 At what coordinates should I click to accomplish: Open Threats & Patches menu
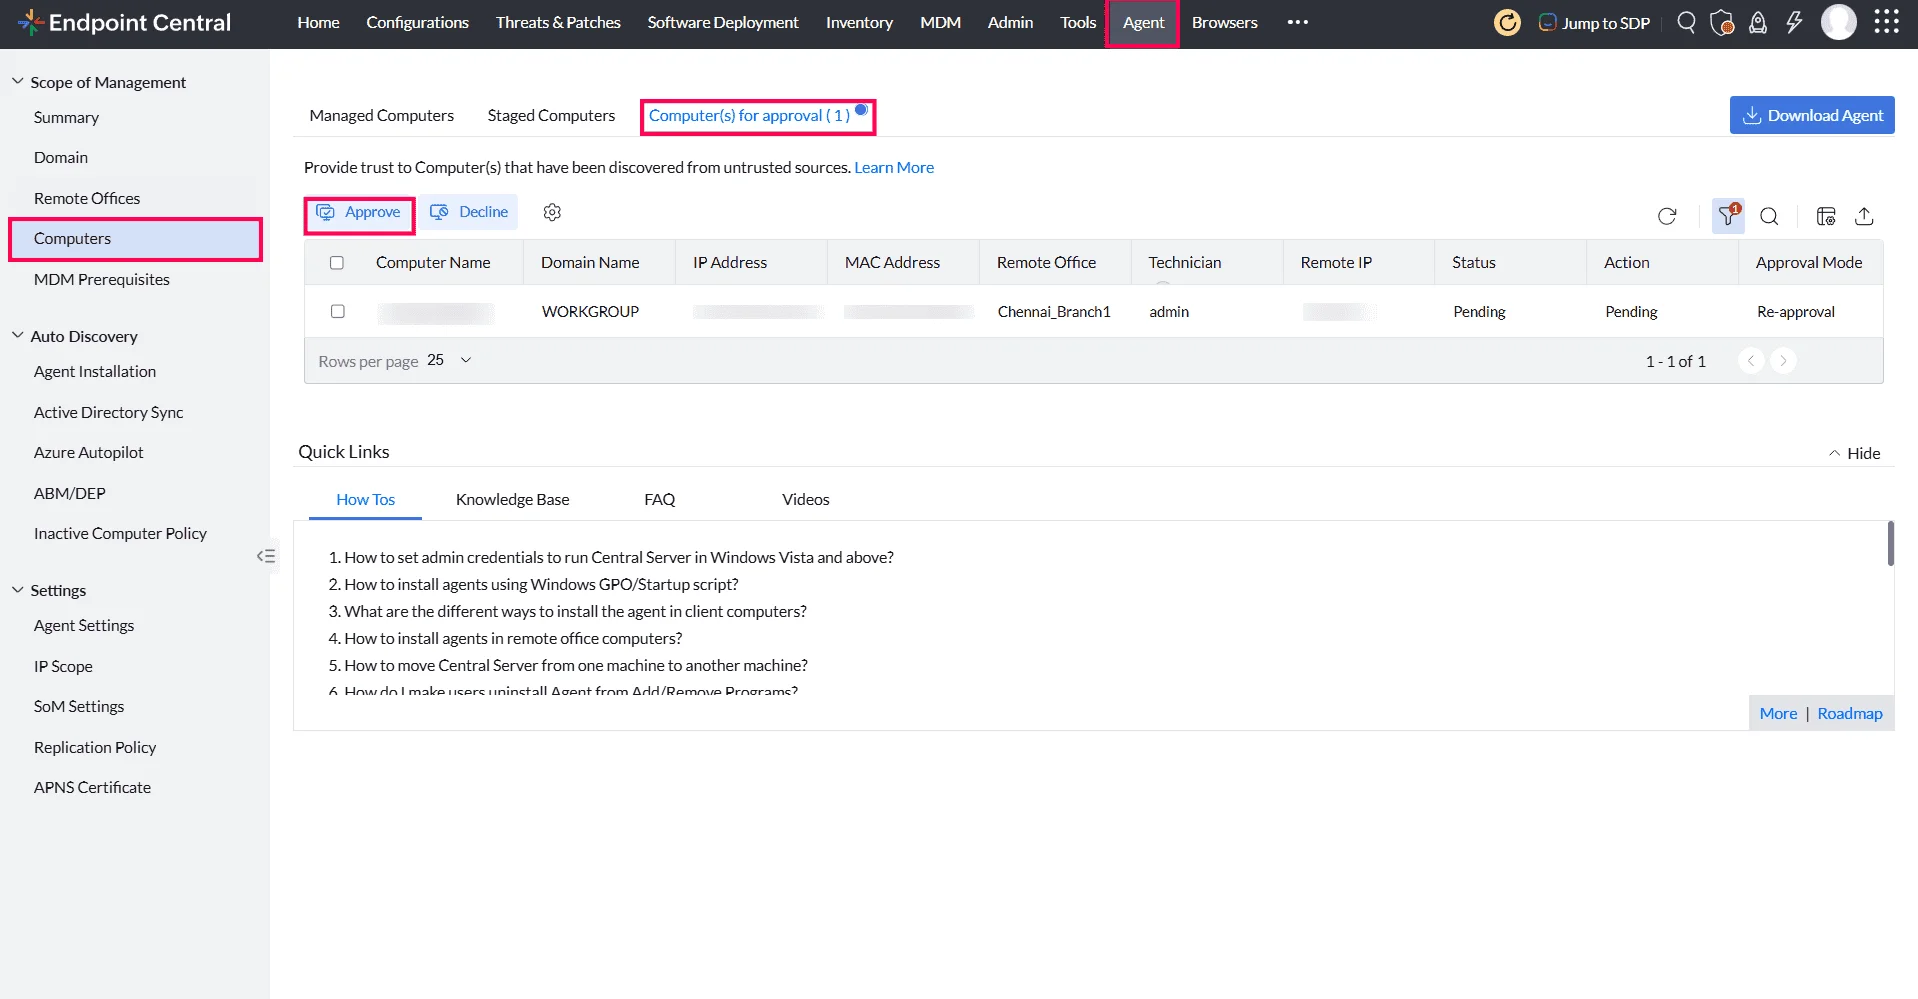click(558, 22)
